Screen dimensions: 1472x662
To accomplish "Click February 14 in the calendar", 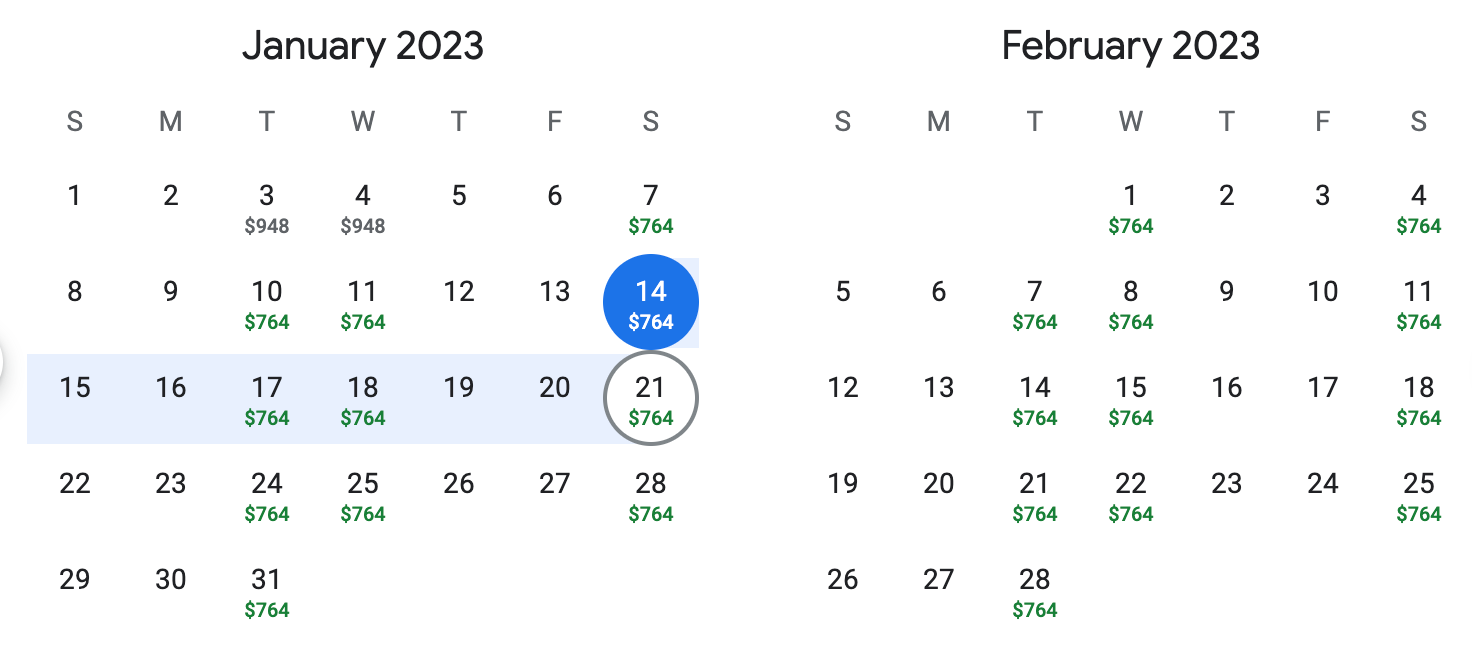I will [1034, 399].
